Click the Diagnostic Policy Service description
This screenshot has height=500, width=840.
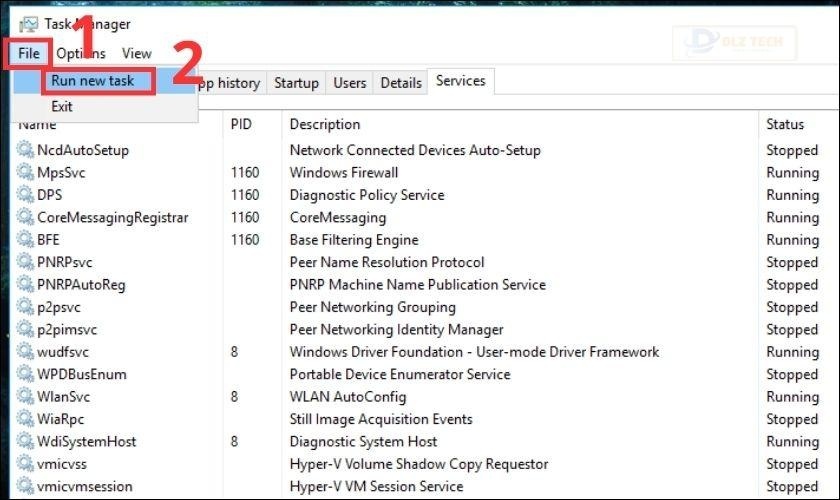point(367,195)
